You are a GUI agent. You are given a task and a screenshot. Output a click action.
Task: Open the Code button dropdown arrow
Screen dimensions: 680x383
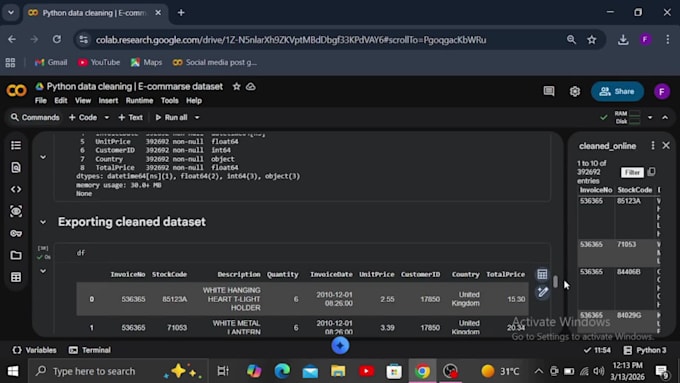point(106,118)
